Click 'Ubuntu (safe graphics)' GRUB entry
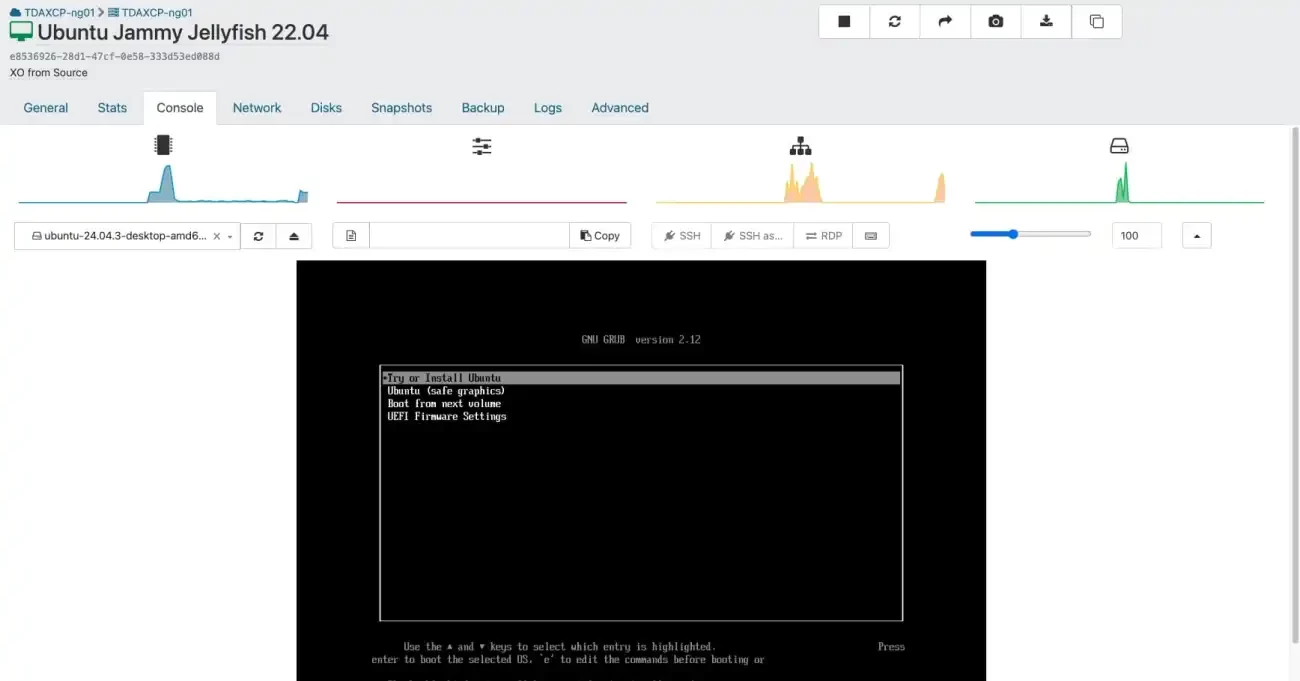Screen dimensions: 1300x681 (446, 391)
